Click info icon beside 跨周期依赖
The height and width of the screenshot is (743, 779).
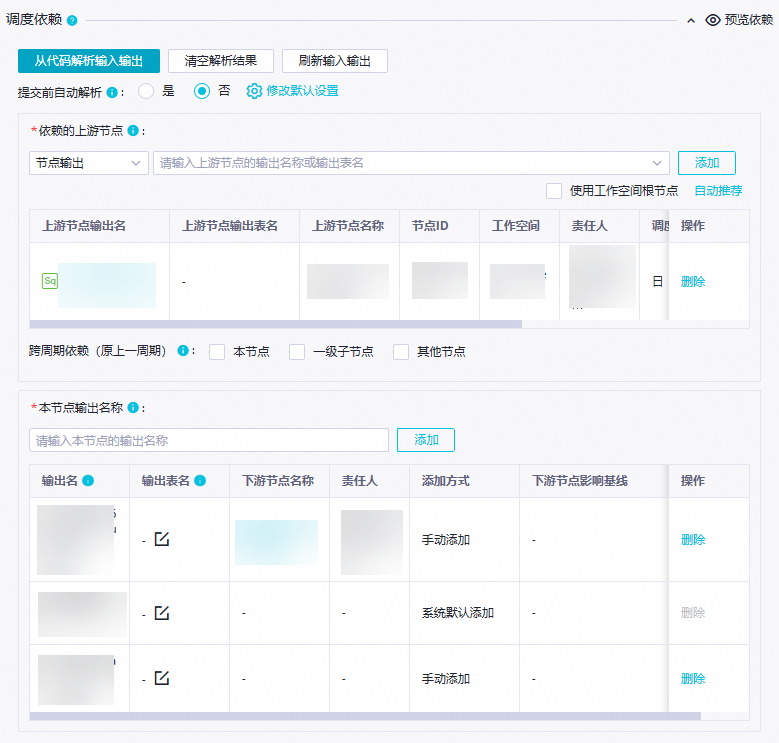tap(183, 351)
